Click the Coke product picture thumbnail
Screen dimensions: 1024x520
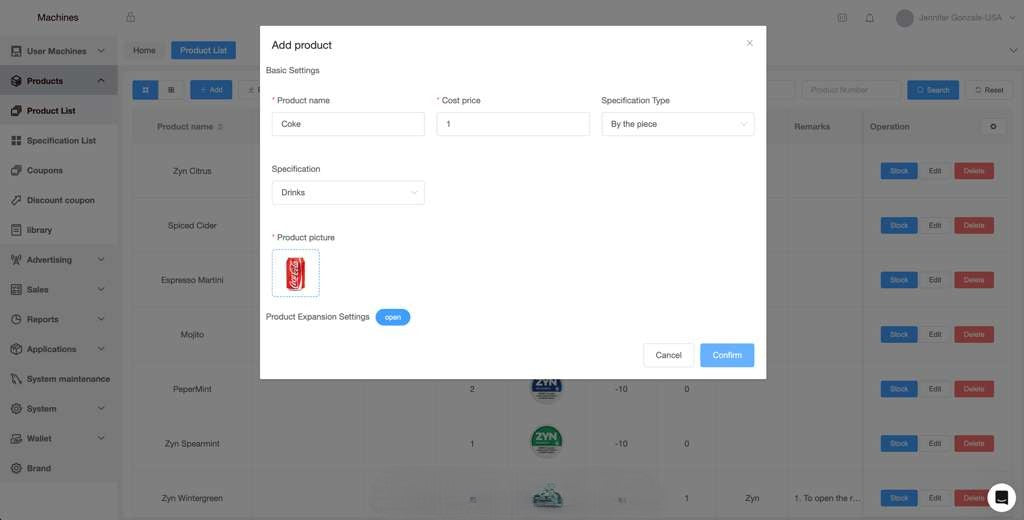tap(295, 273)
